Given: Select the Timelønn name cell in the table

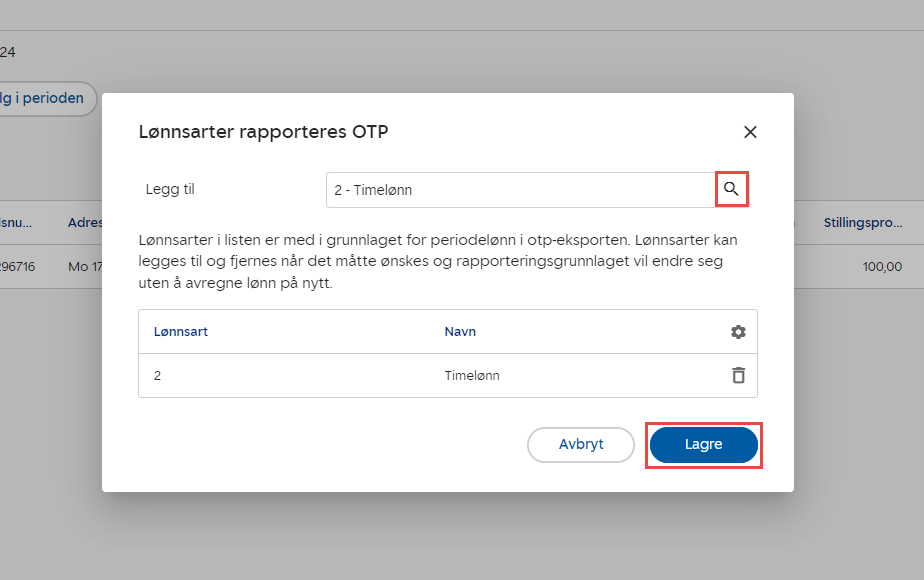Looking at the screenshot, I should [472, 376].
